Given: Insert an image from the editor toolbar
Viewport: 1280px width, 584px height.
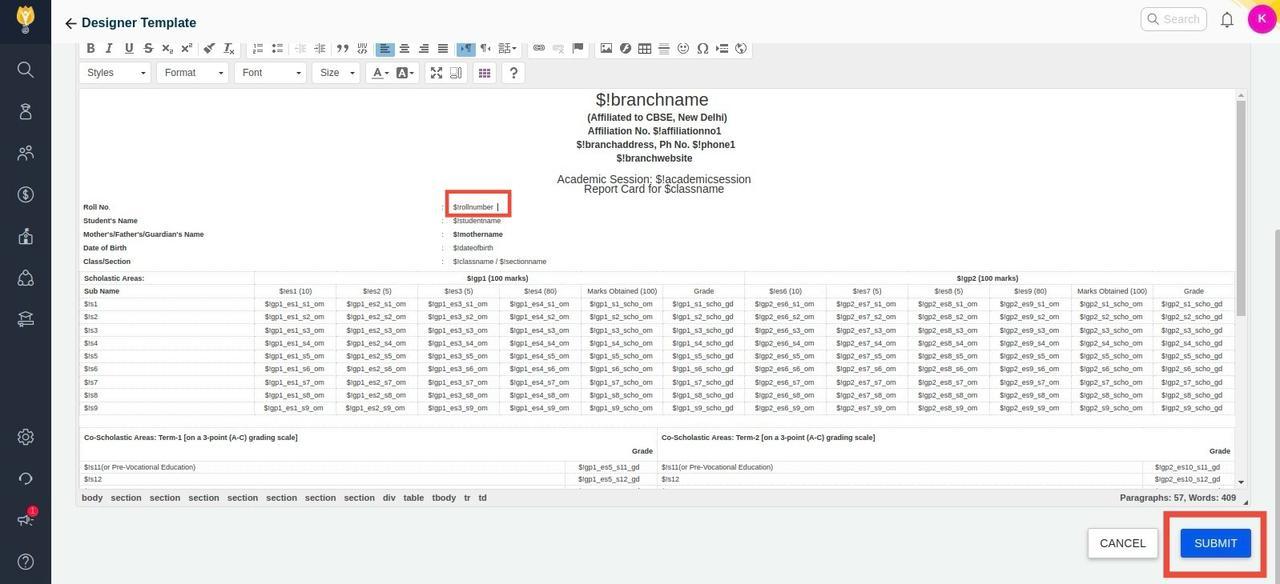Looking at the screenshot, I should [606, 48].
